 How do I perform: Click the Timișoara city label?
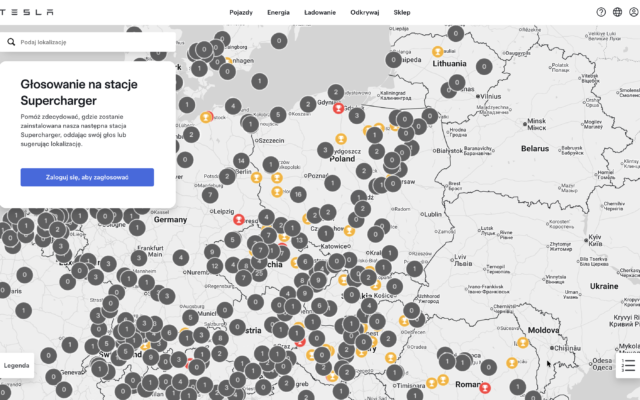(x=411, y=385)
